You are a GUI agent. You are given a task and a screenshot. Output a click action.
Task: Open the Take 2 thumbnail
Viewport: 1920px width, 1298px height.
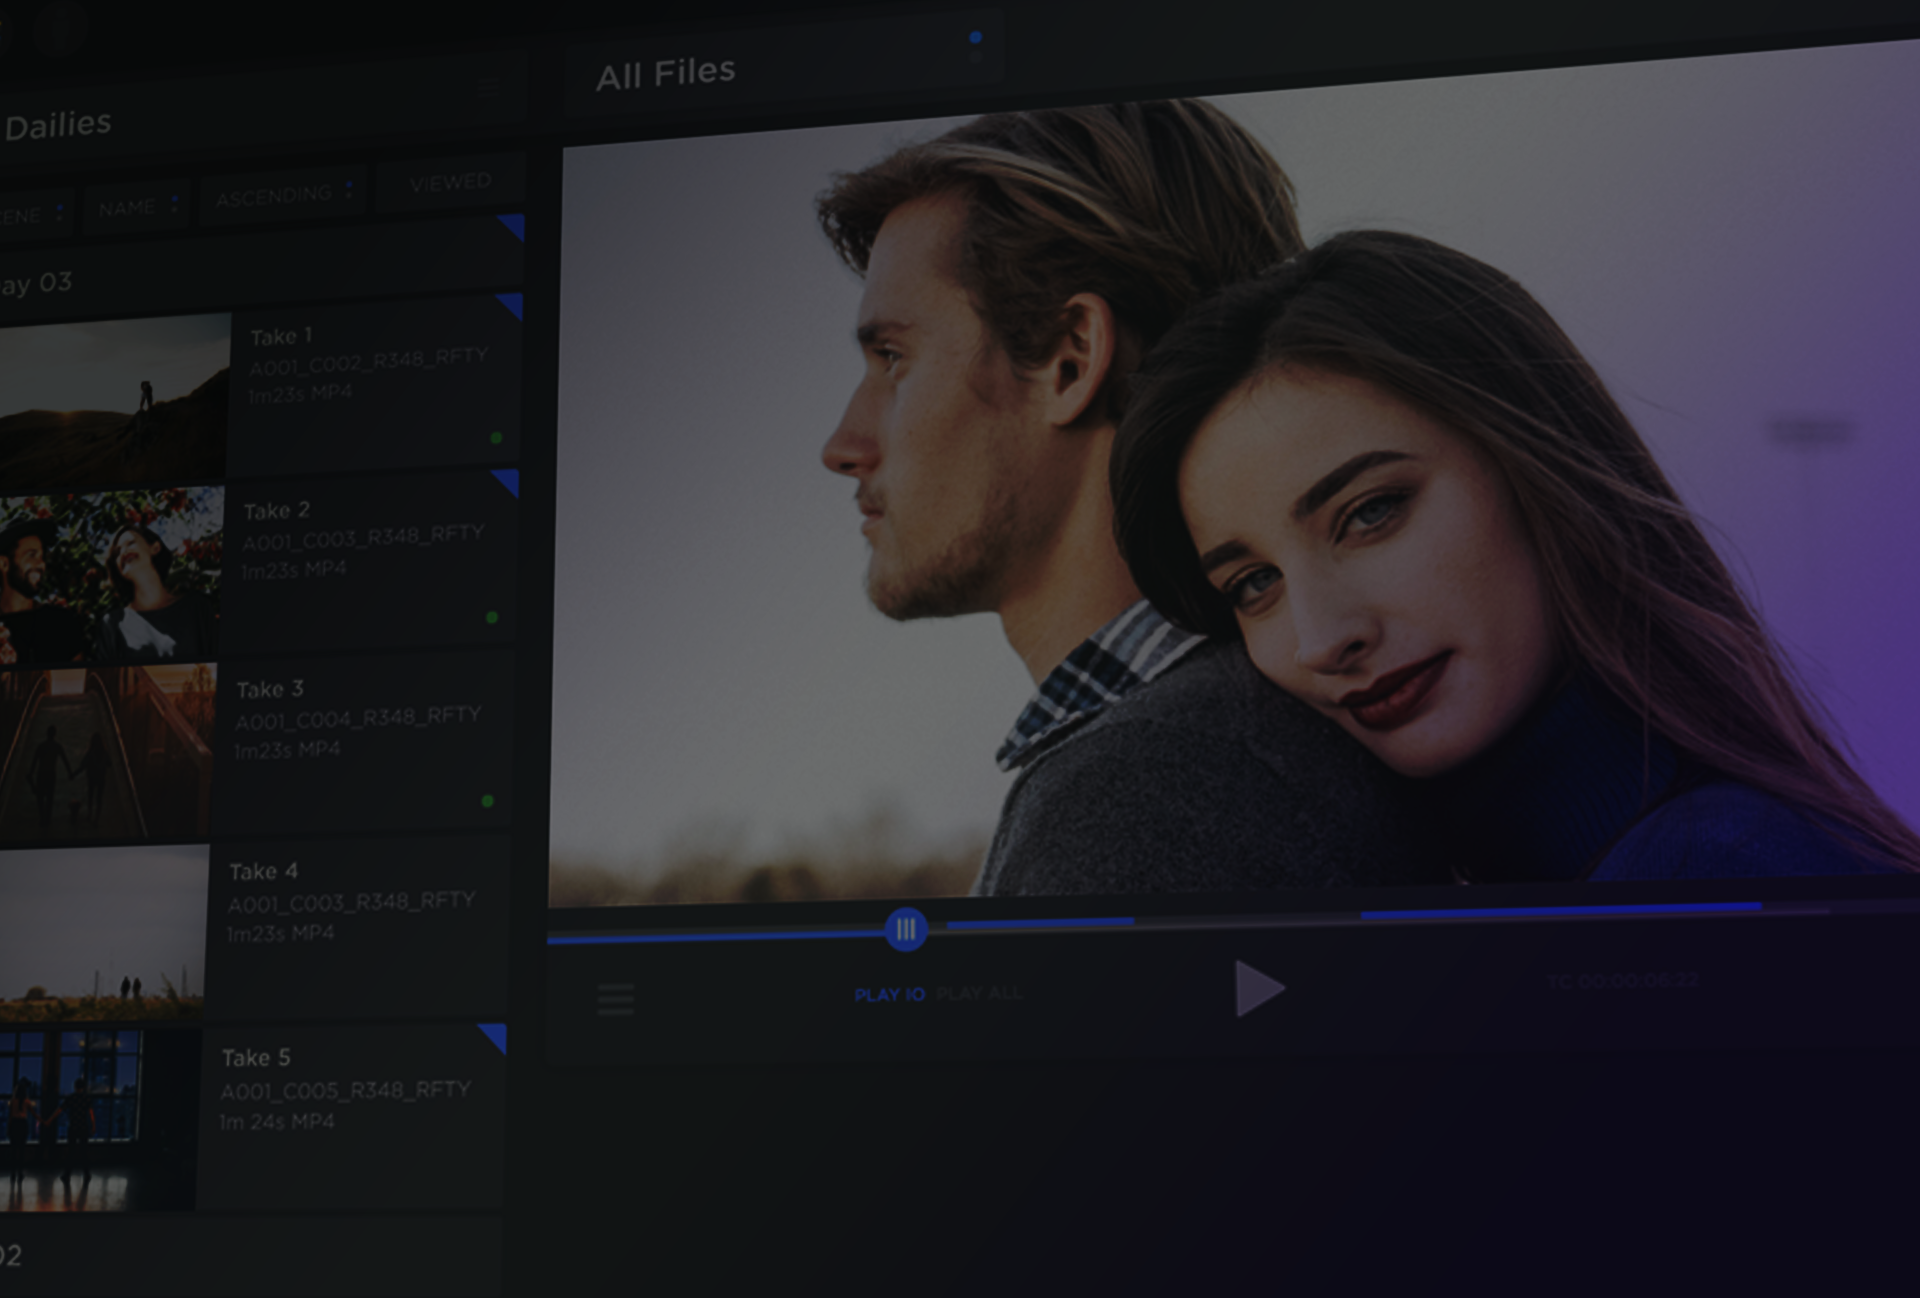110,577
